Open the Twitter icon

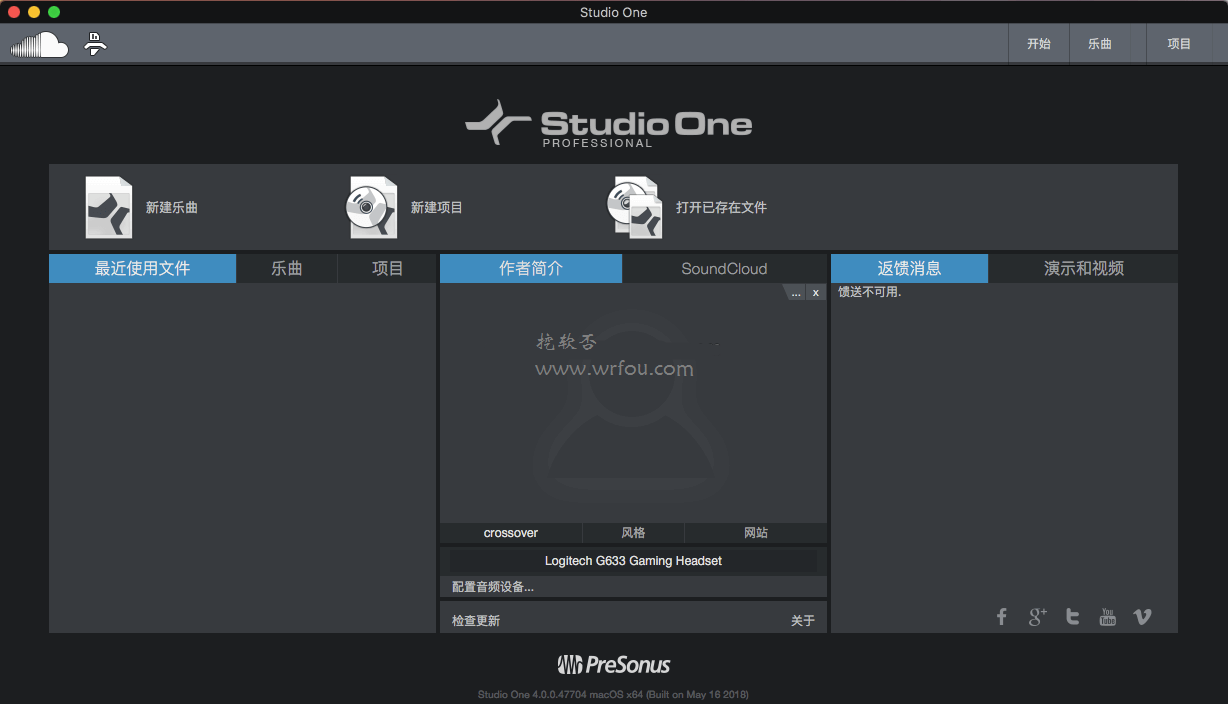point(1073,617)
